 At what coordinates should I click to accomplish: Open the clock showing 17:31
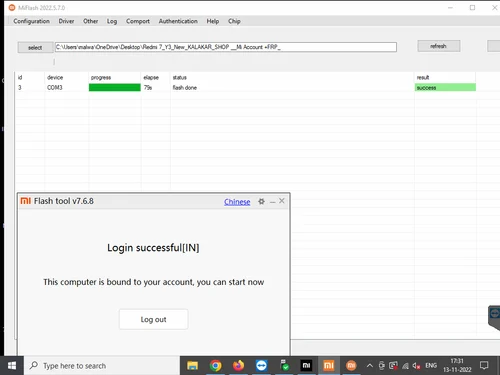click(x=457, y=365)
